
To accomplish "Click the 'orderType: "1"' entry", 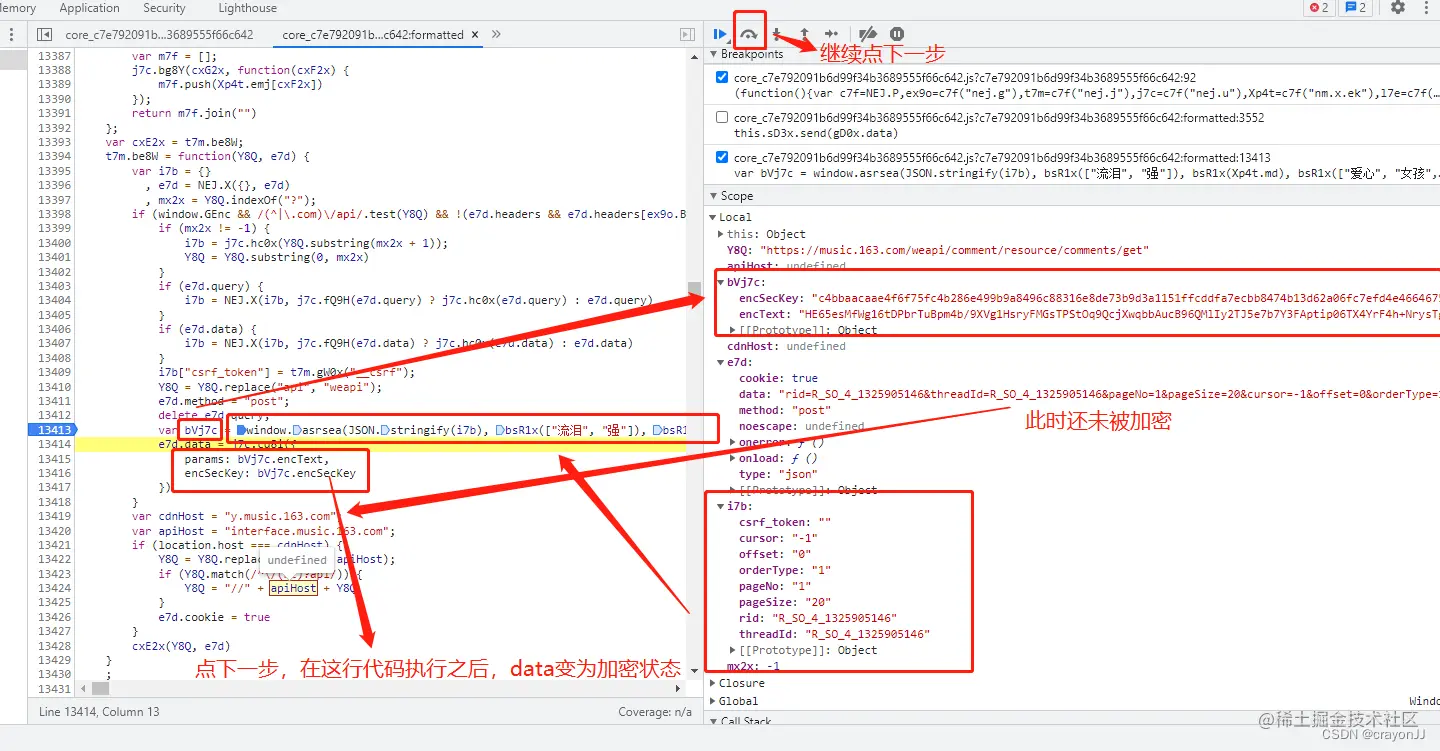I will pos(785,570).
